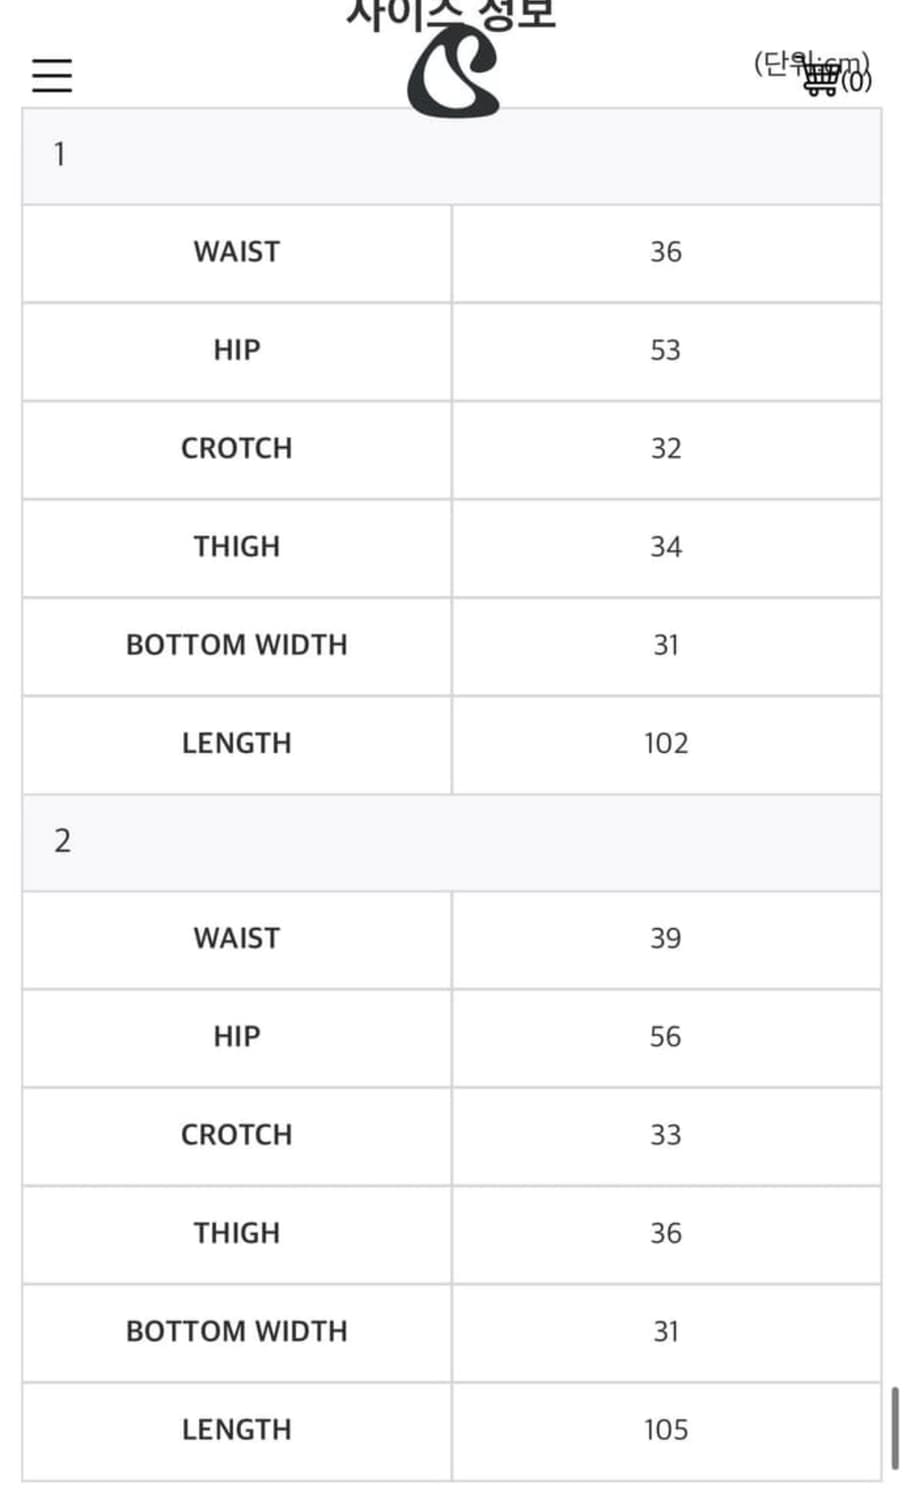The image size is (906, 1500).
Task: Click the THIGH value 36 under size 2
Action: coord(666,1233)
